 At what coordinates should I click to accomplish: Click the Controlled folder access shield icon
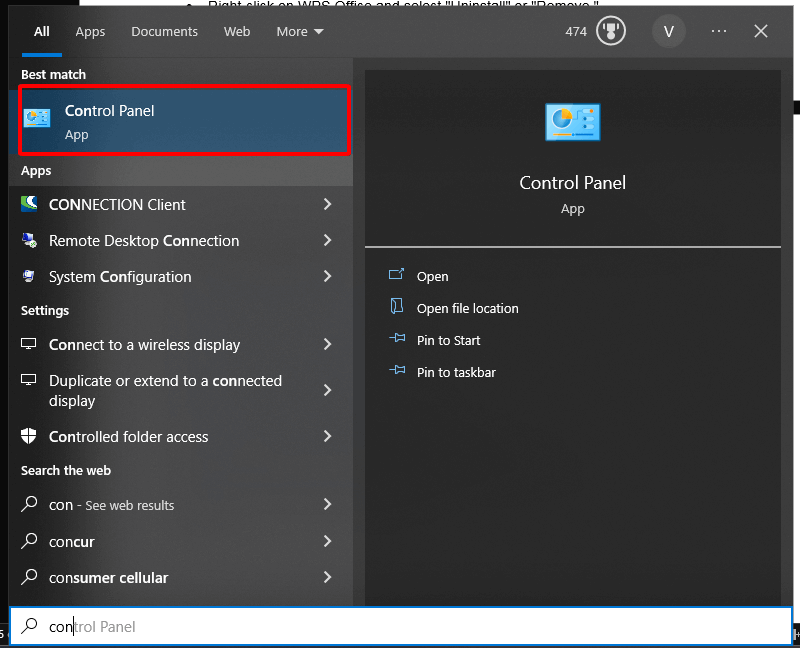click(30, 437)
